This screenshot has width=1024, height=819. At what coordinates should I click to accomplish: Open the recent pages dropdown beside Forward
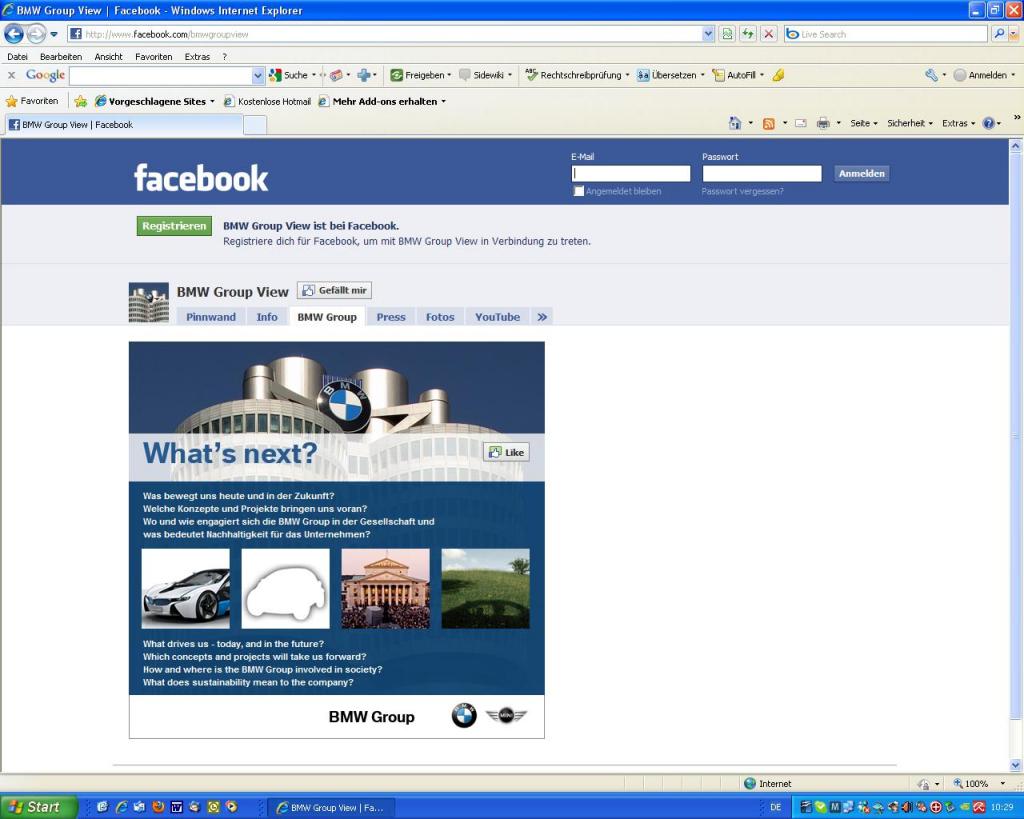(54, 34)
